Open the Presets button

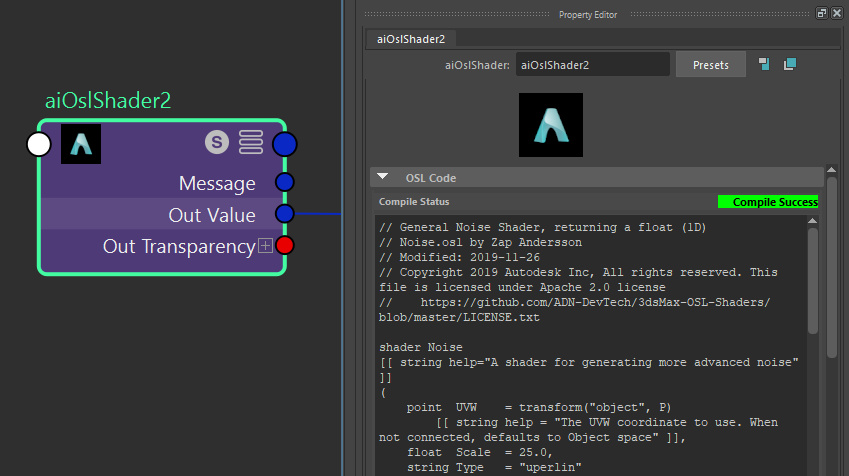710,64
